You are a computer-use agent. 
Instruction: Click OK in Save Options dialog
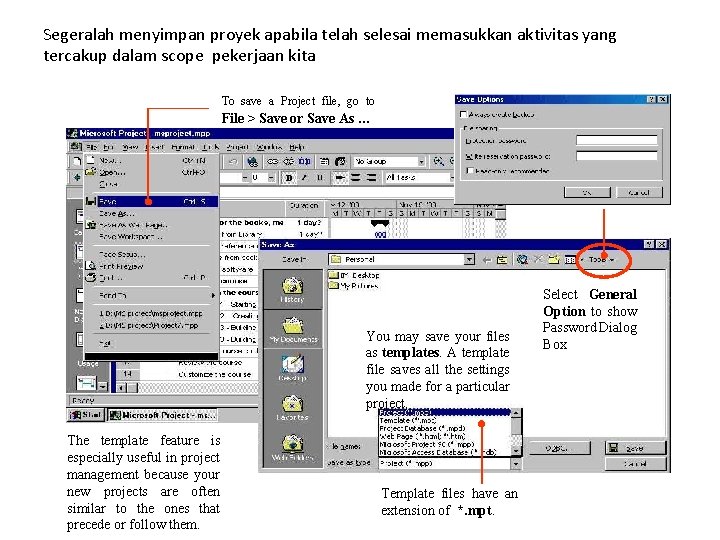coord(587,192)
